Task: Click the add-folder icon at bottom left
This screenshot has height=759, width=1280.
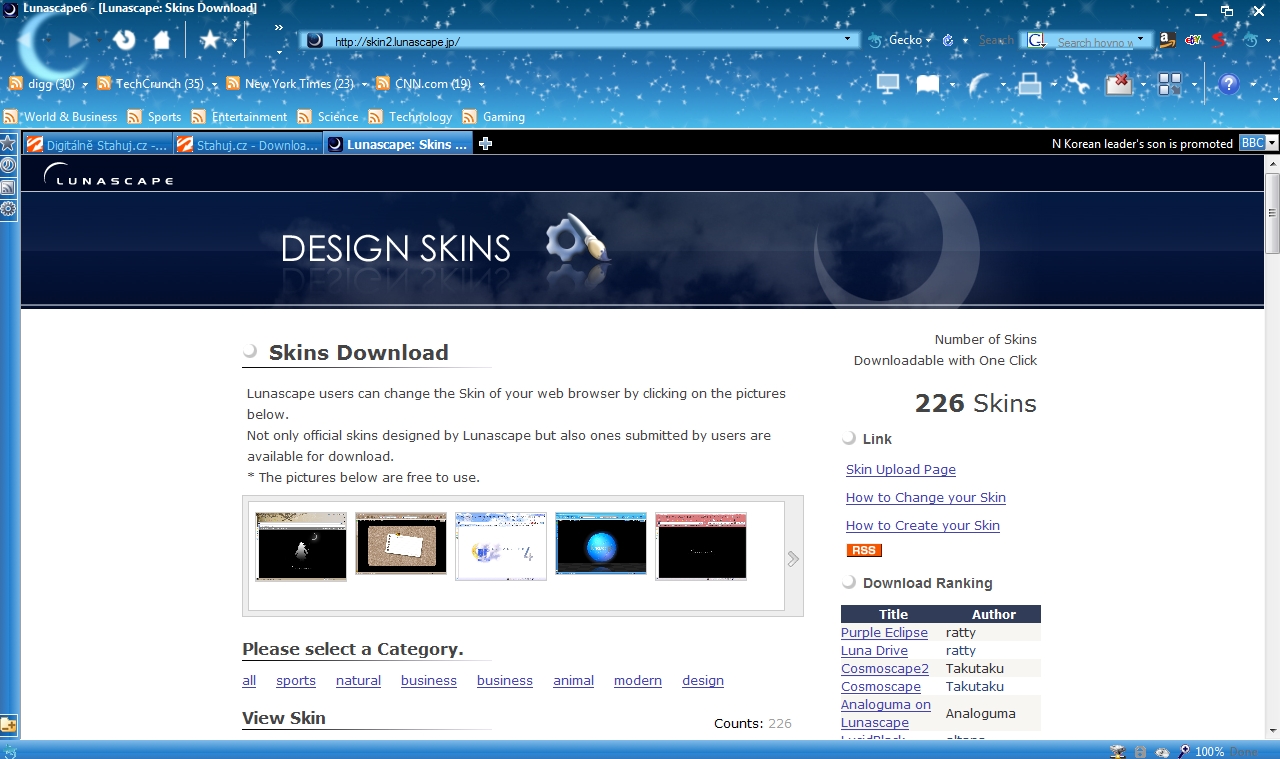Action: 8,725
